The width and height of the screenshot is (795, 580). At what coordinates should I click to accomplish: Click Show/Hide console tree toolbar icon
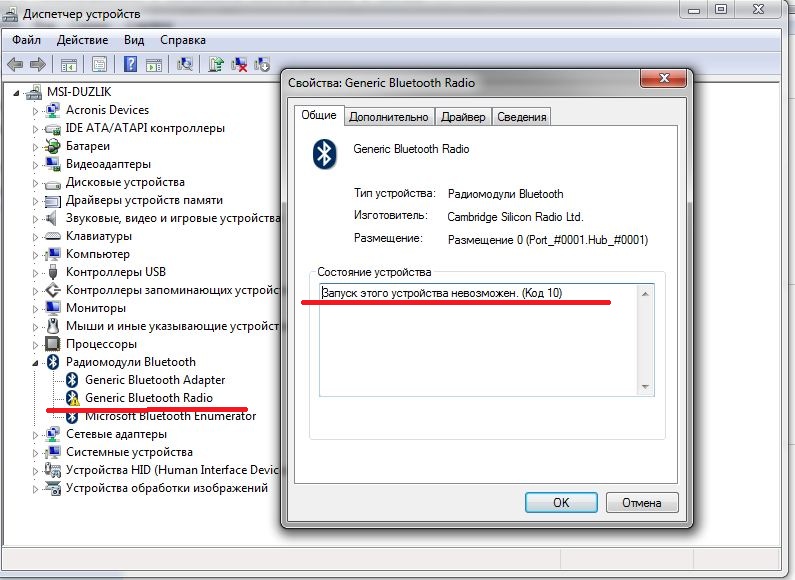click(69, 64)
